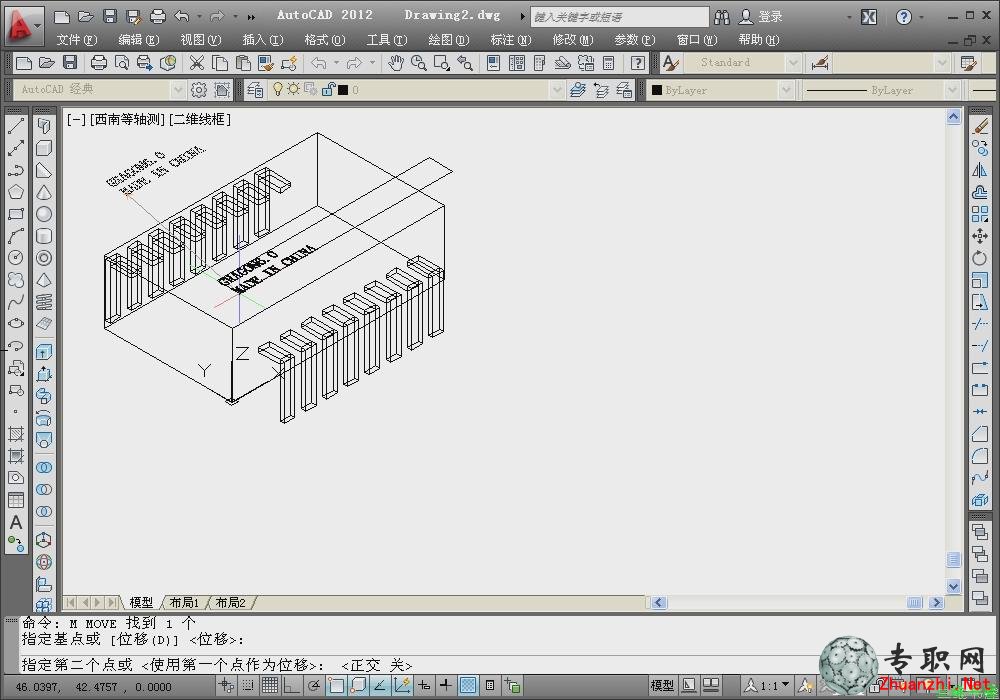Screen dimensions: 1000x700
Task: Click the Cut scissors icon
Action: [x=197, y=62]
